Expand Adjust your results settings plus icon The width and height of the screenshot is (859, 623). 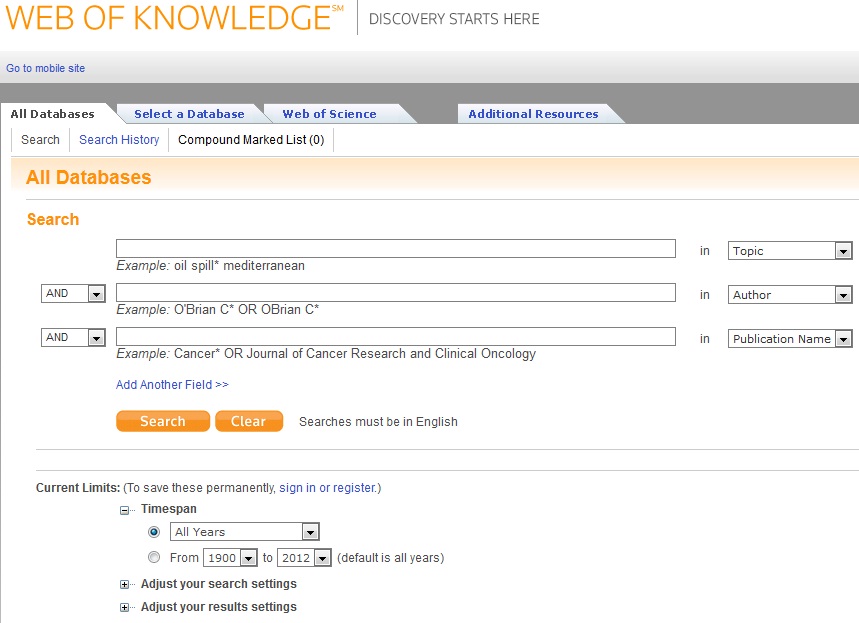pyautogui.click(x=125, y=608)
